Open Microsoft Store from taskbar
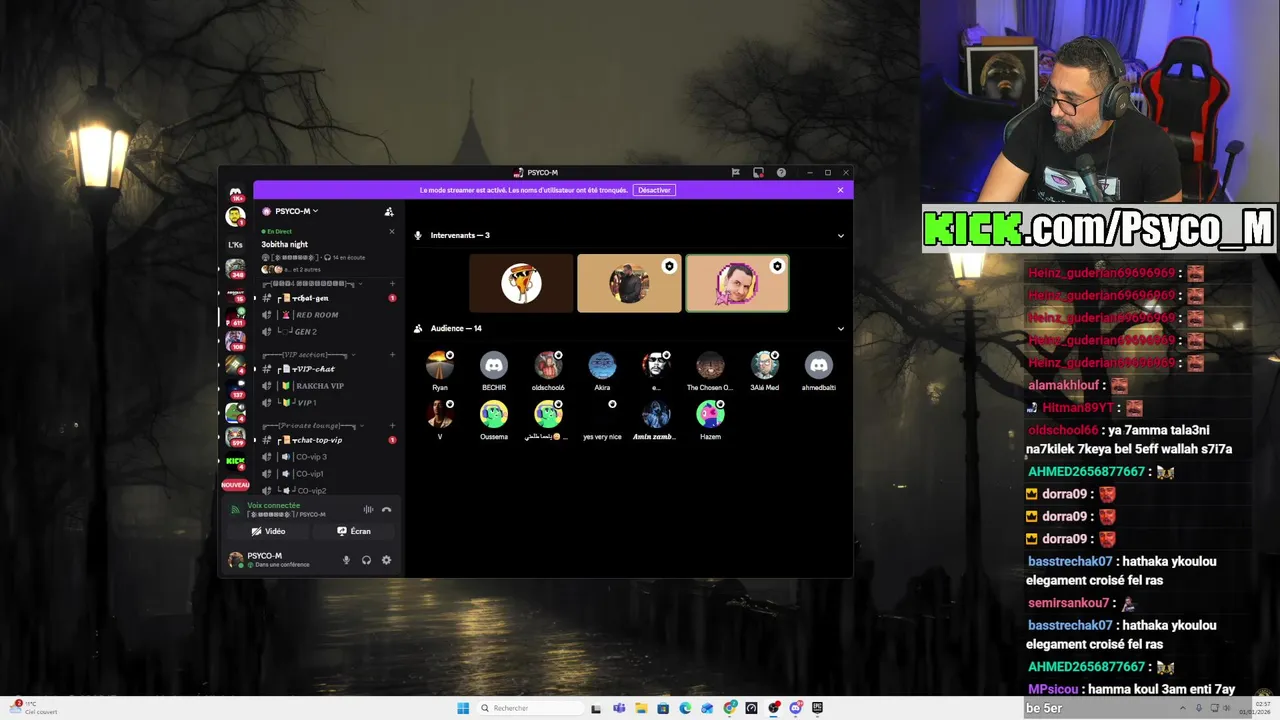This screenshot has height=720, width=1280. 663,708
